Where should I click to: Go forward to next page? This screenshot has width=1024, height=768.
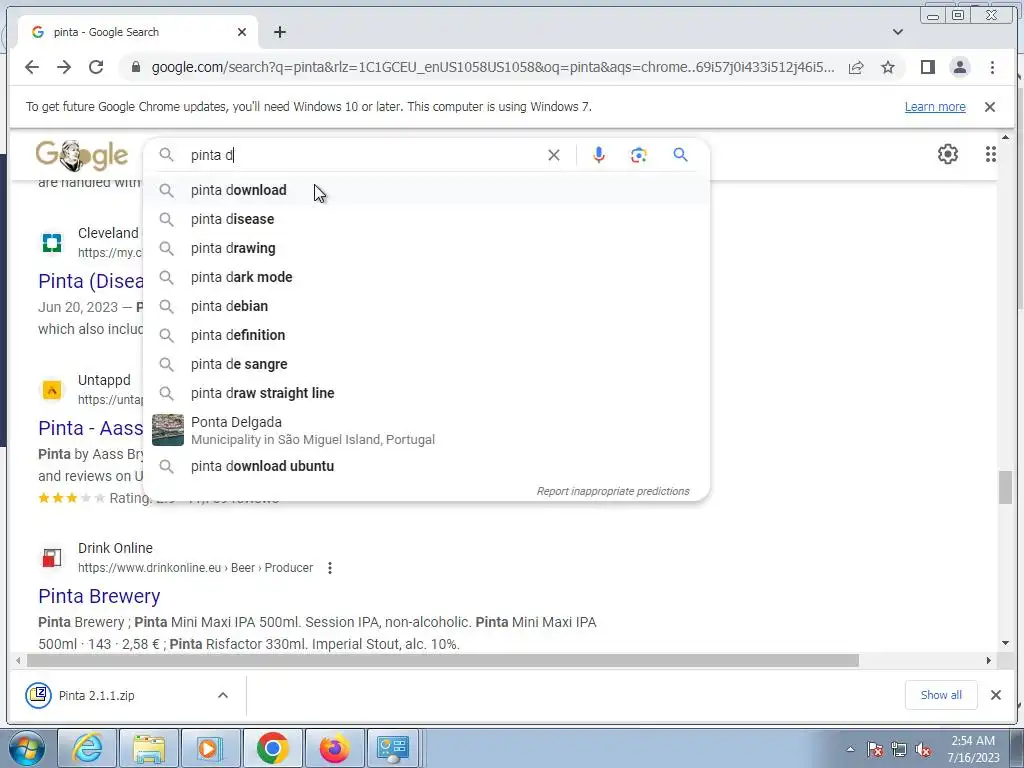[x=63, y=67]
